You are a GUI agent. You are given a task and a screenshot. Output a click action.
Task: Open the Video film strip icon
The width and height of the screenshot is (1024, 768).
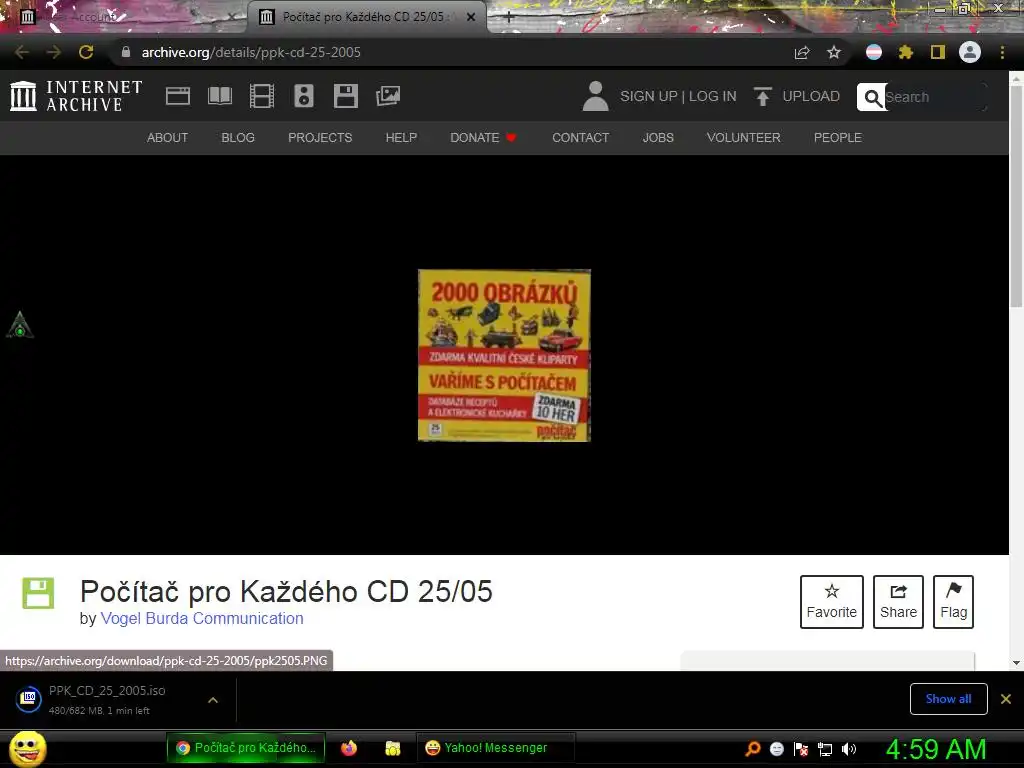coord(261,96)
